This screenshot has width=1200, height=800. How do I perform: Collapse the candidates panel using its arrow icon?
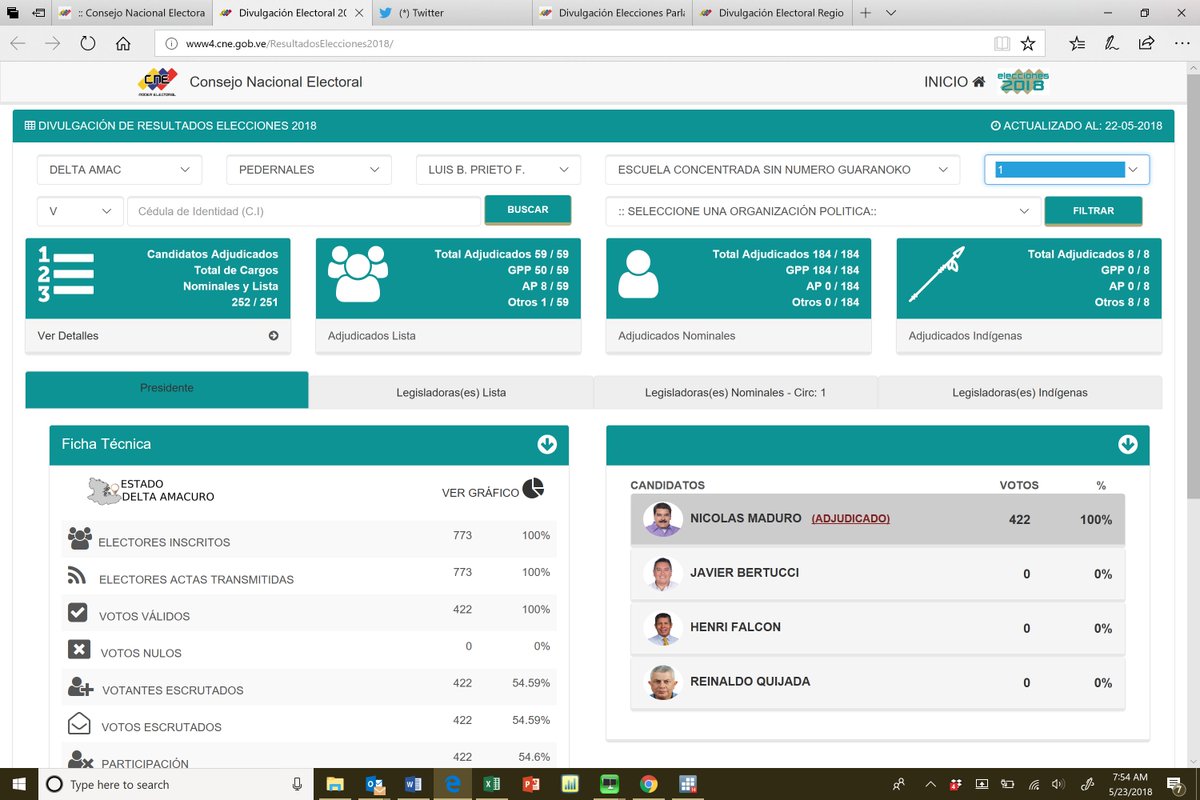[x=1127, y=444]
